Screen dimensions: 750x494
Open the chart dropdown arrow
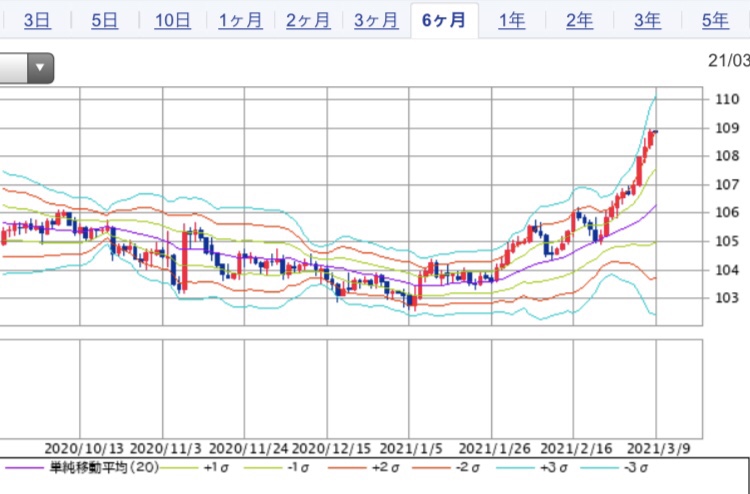pos(40,68)
